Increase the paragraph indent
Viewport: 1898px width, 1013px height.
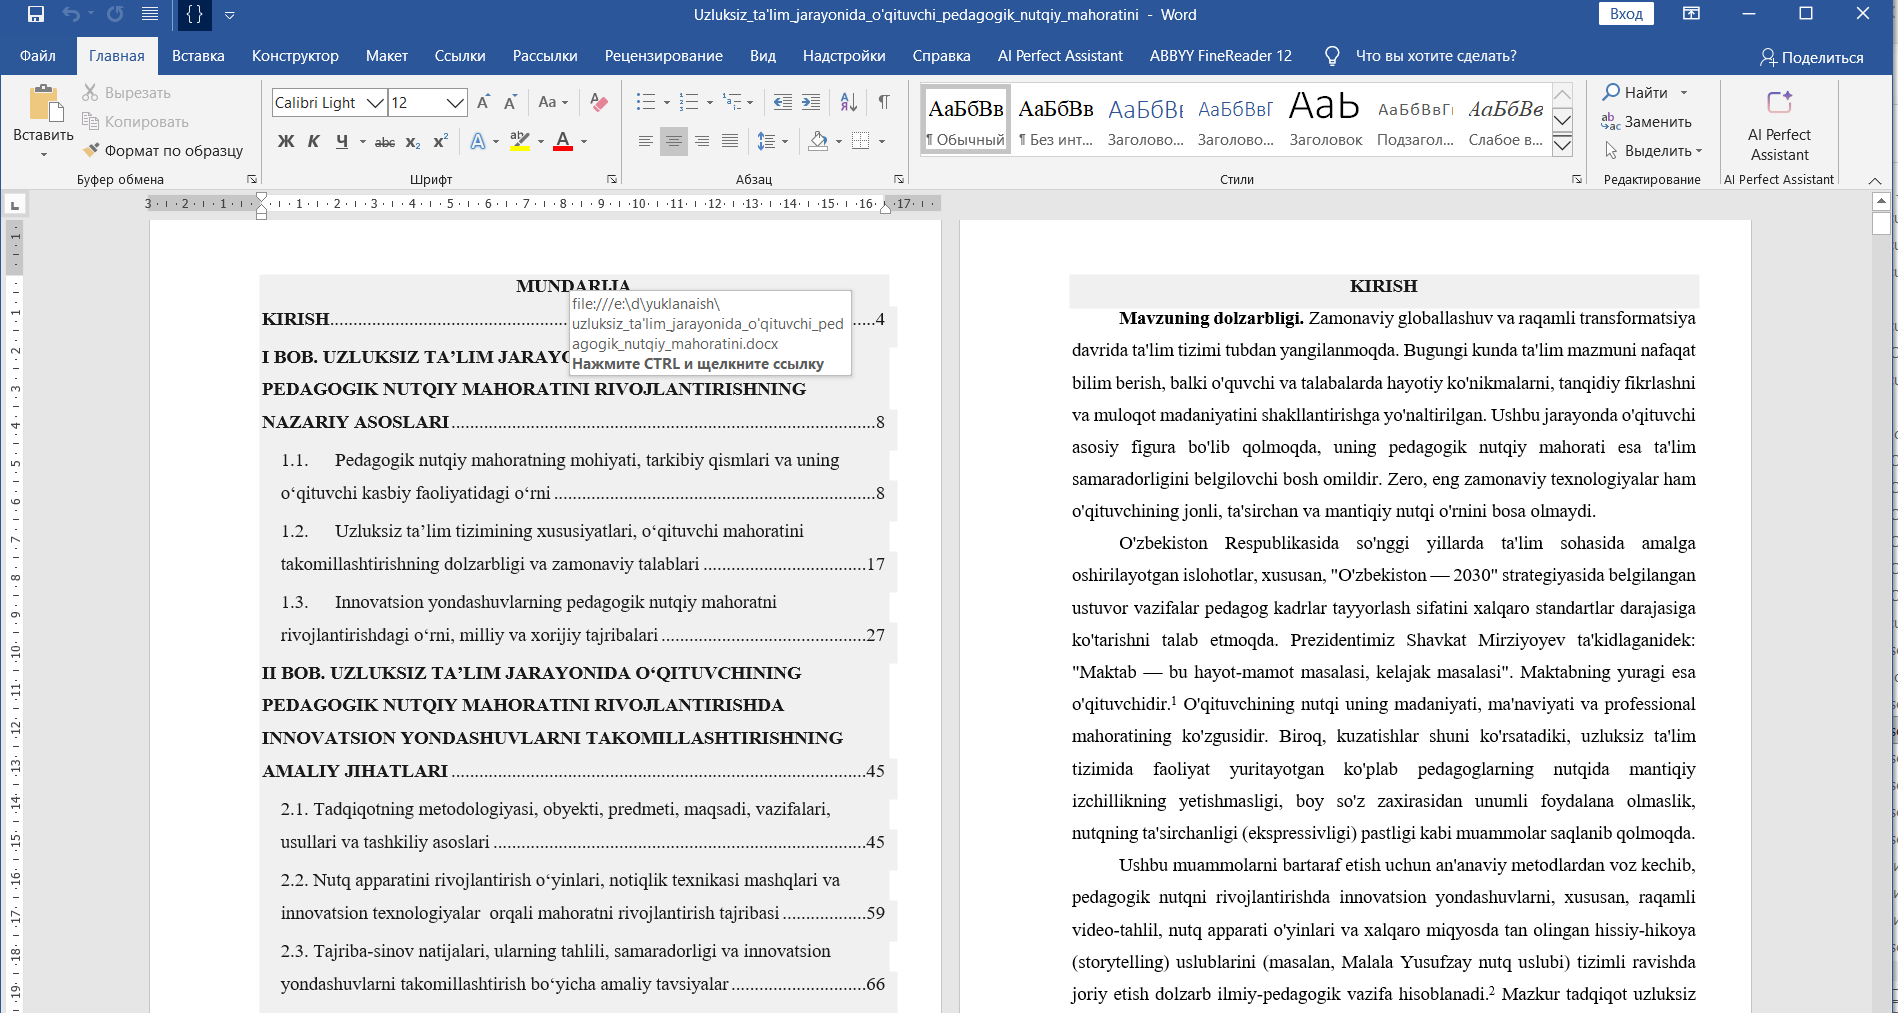(x=811, y=102)
